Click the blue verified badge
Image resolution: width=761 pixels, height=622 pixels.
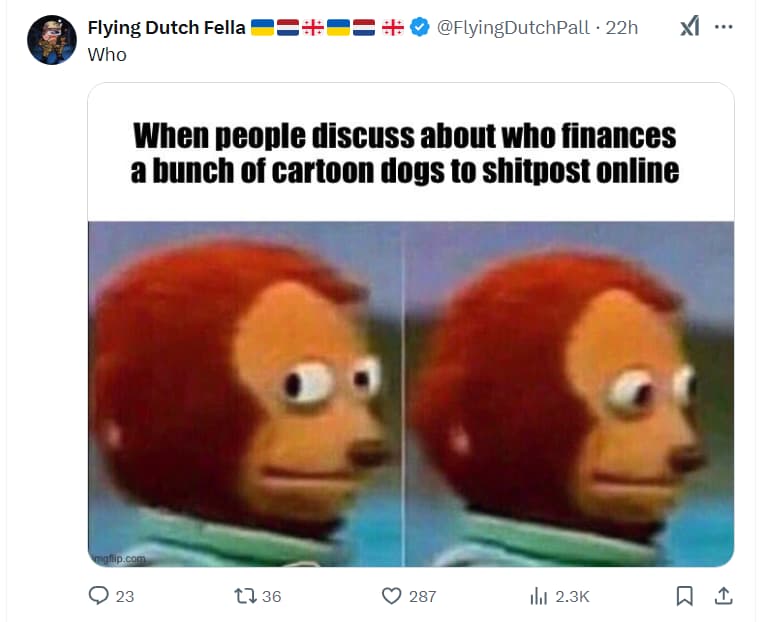(419, 27)
